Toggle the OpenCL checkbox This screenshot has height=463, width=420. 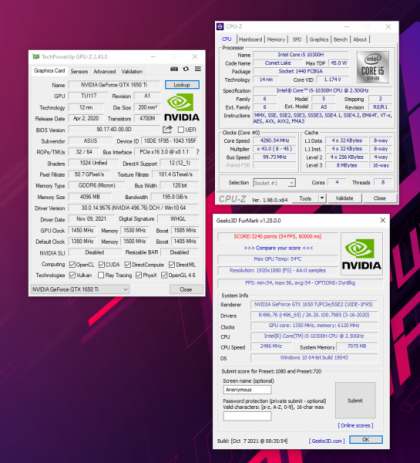click(x=72, y=265)
